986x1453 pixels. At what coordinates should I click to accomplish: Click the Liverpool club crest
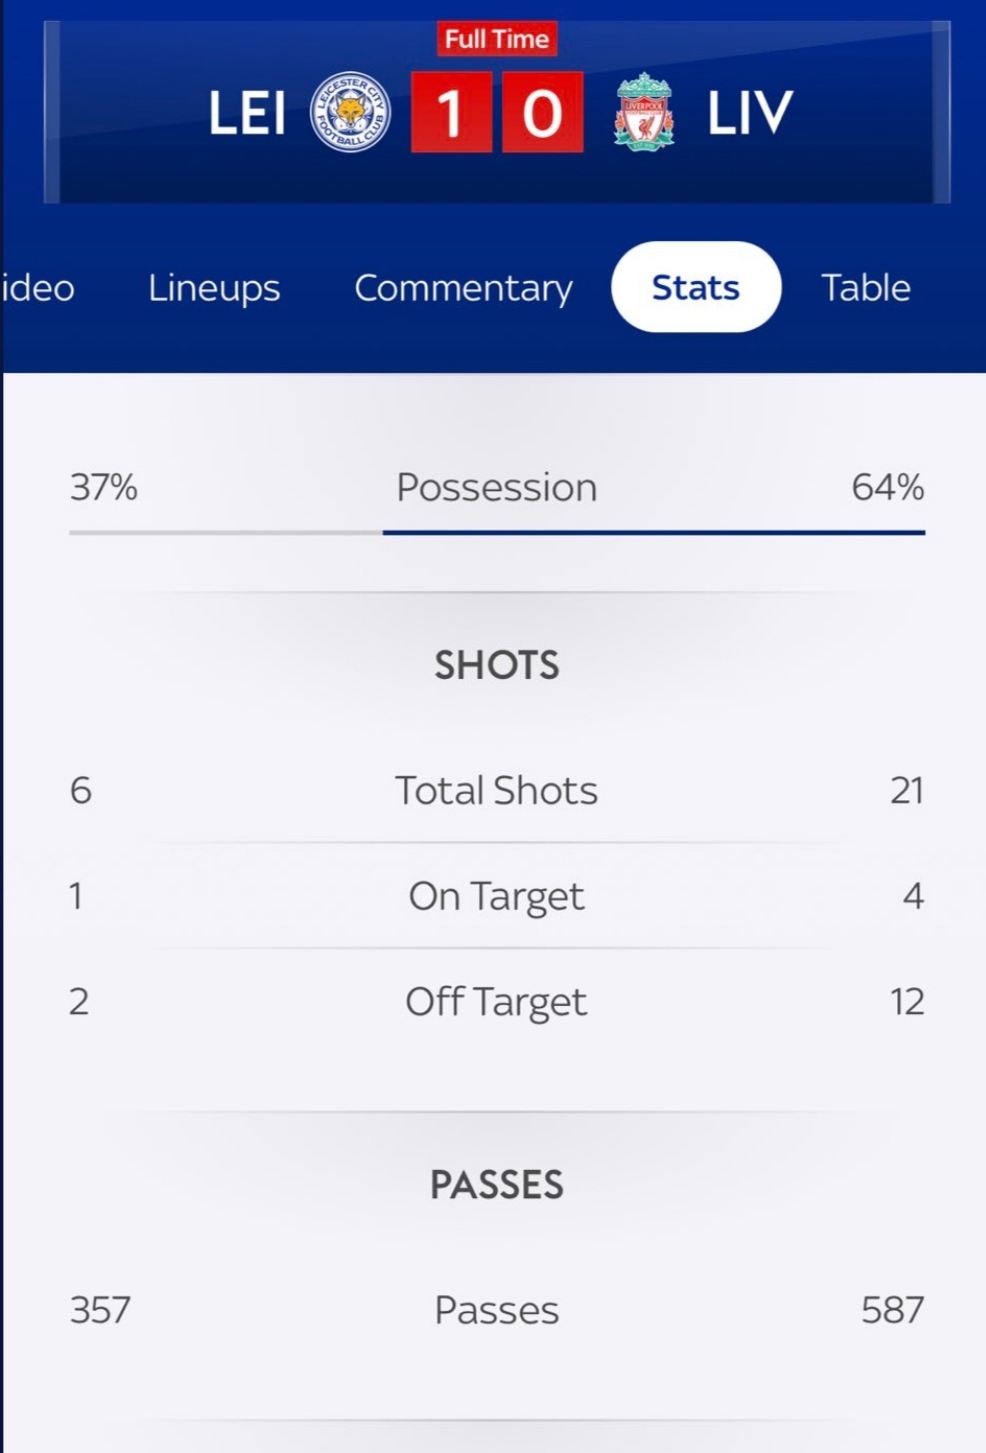pos(644,111)
